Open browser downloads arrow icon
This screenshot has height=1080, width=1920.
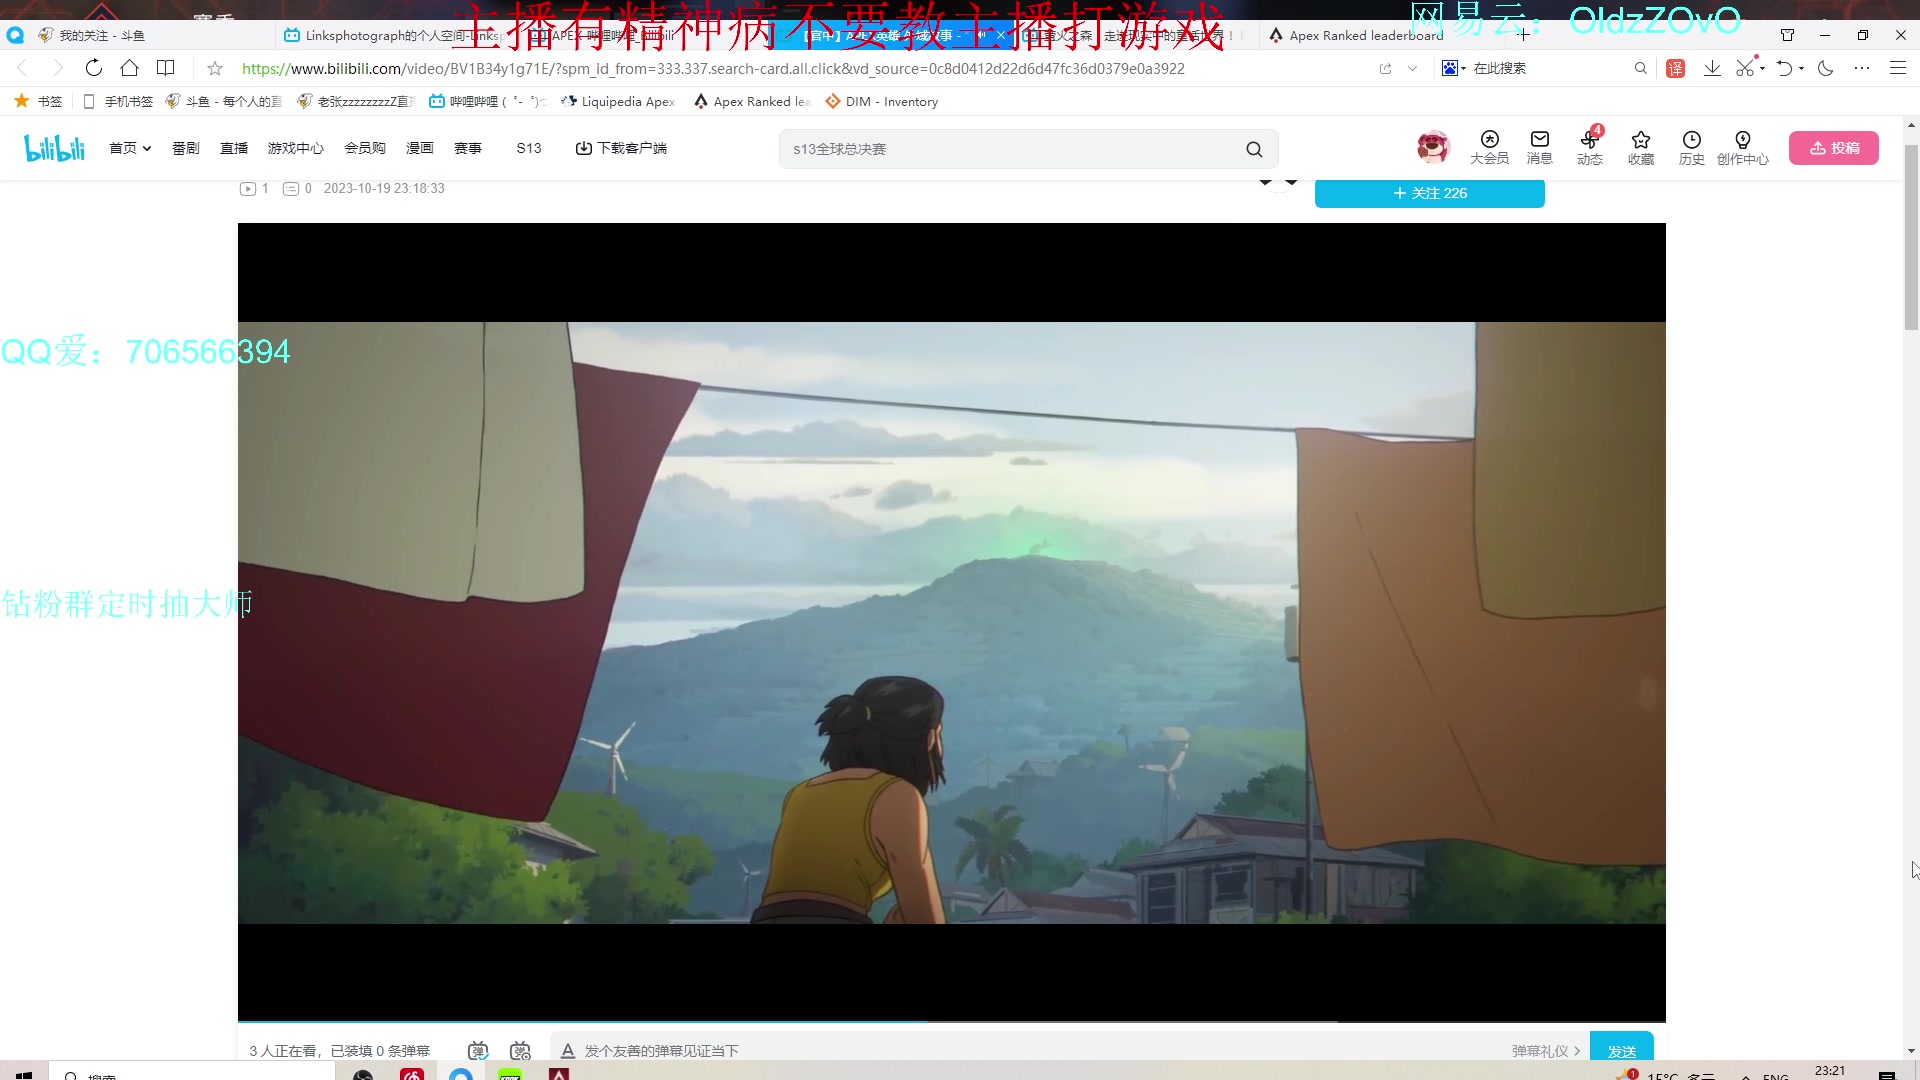[1712, 68]
